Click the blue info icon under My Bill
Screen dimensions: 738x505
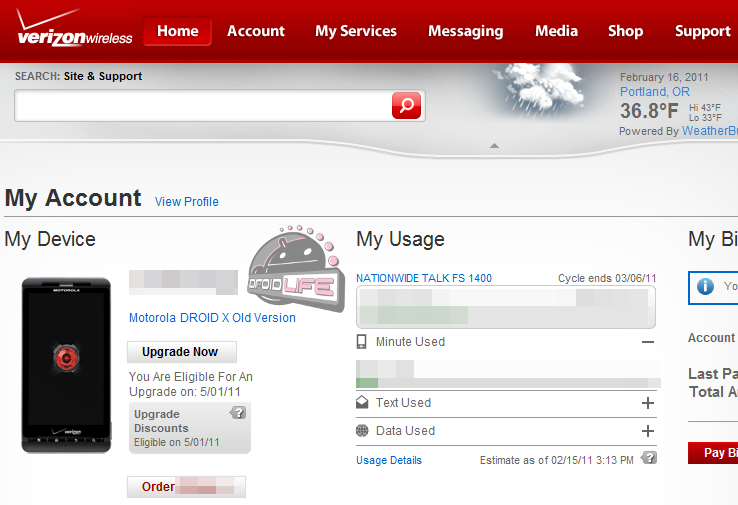click(x=705, y=287)
